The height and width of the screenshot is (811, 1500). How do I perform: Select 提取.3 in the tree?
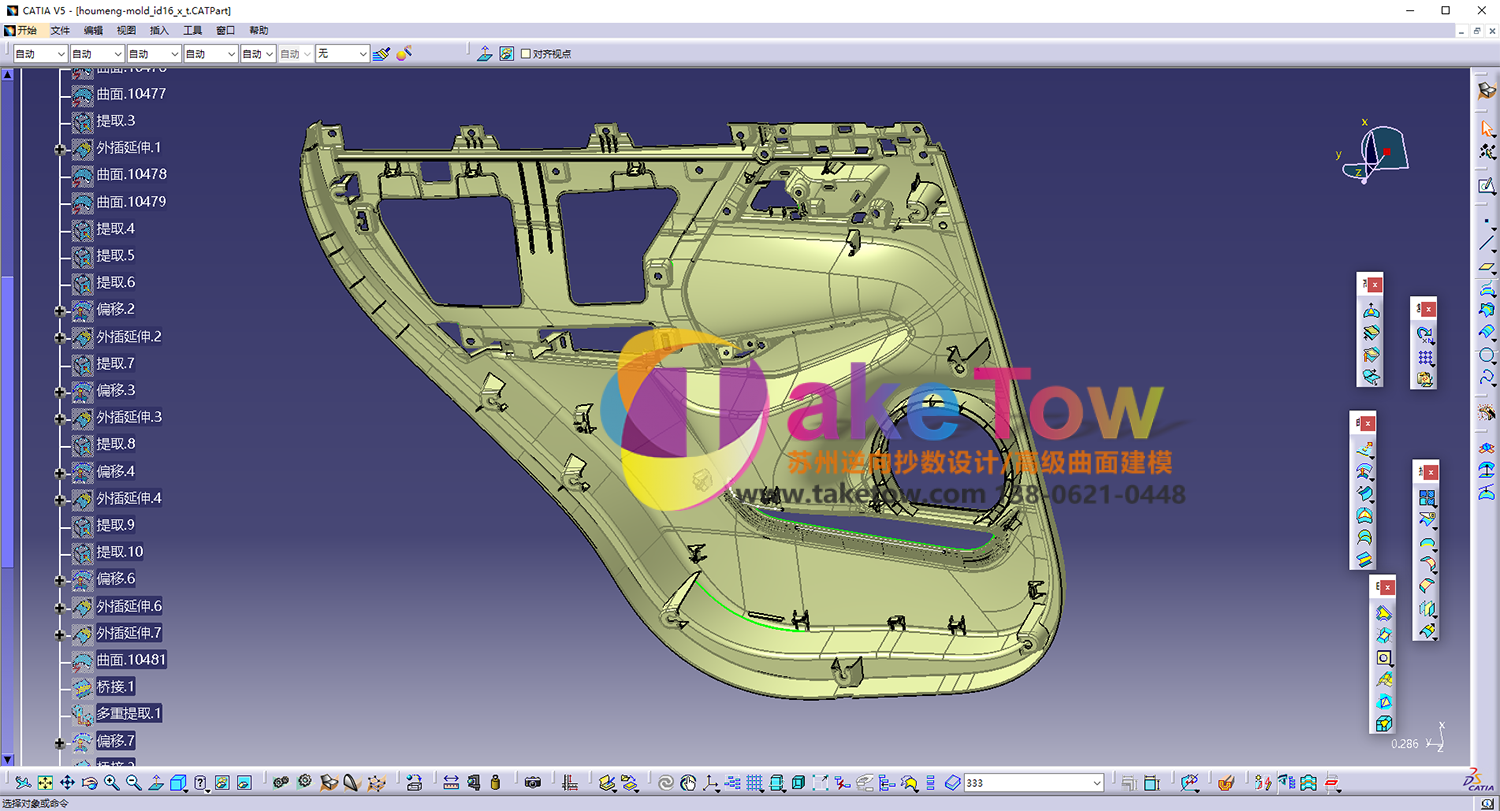click(x=116, y=121)
